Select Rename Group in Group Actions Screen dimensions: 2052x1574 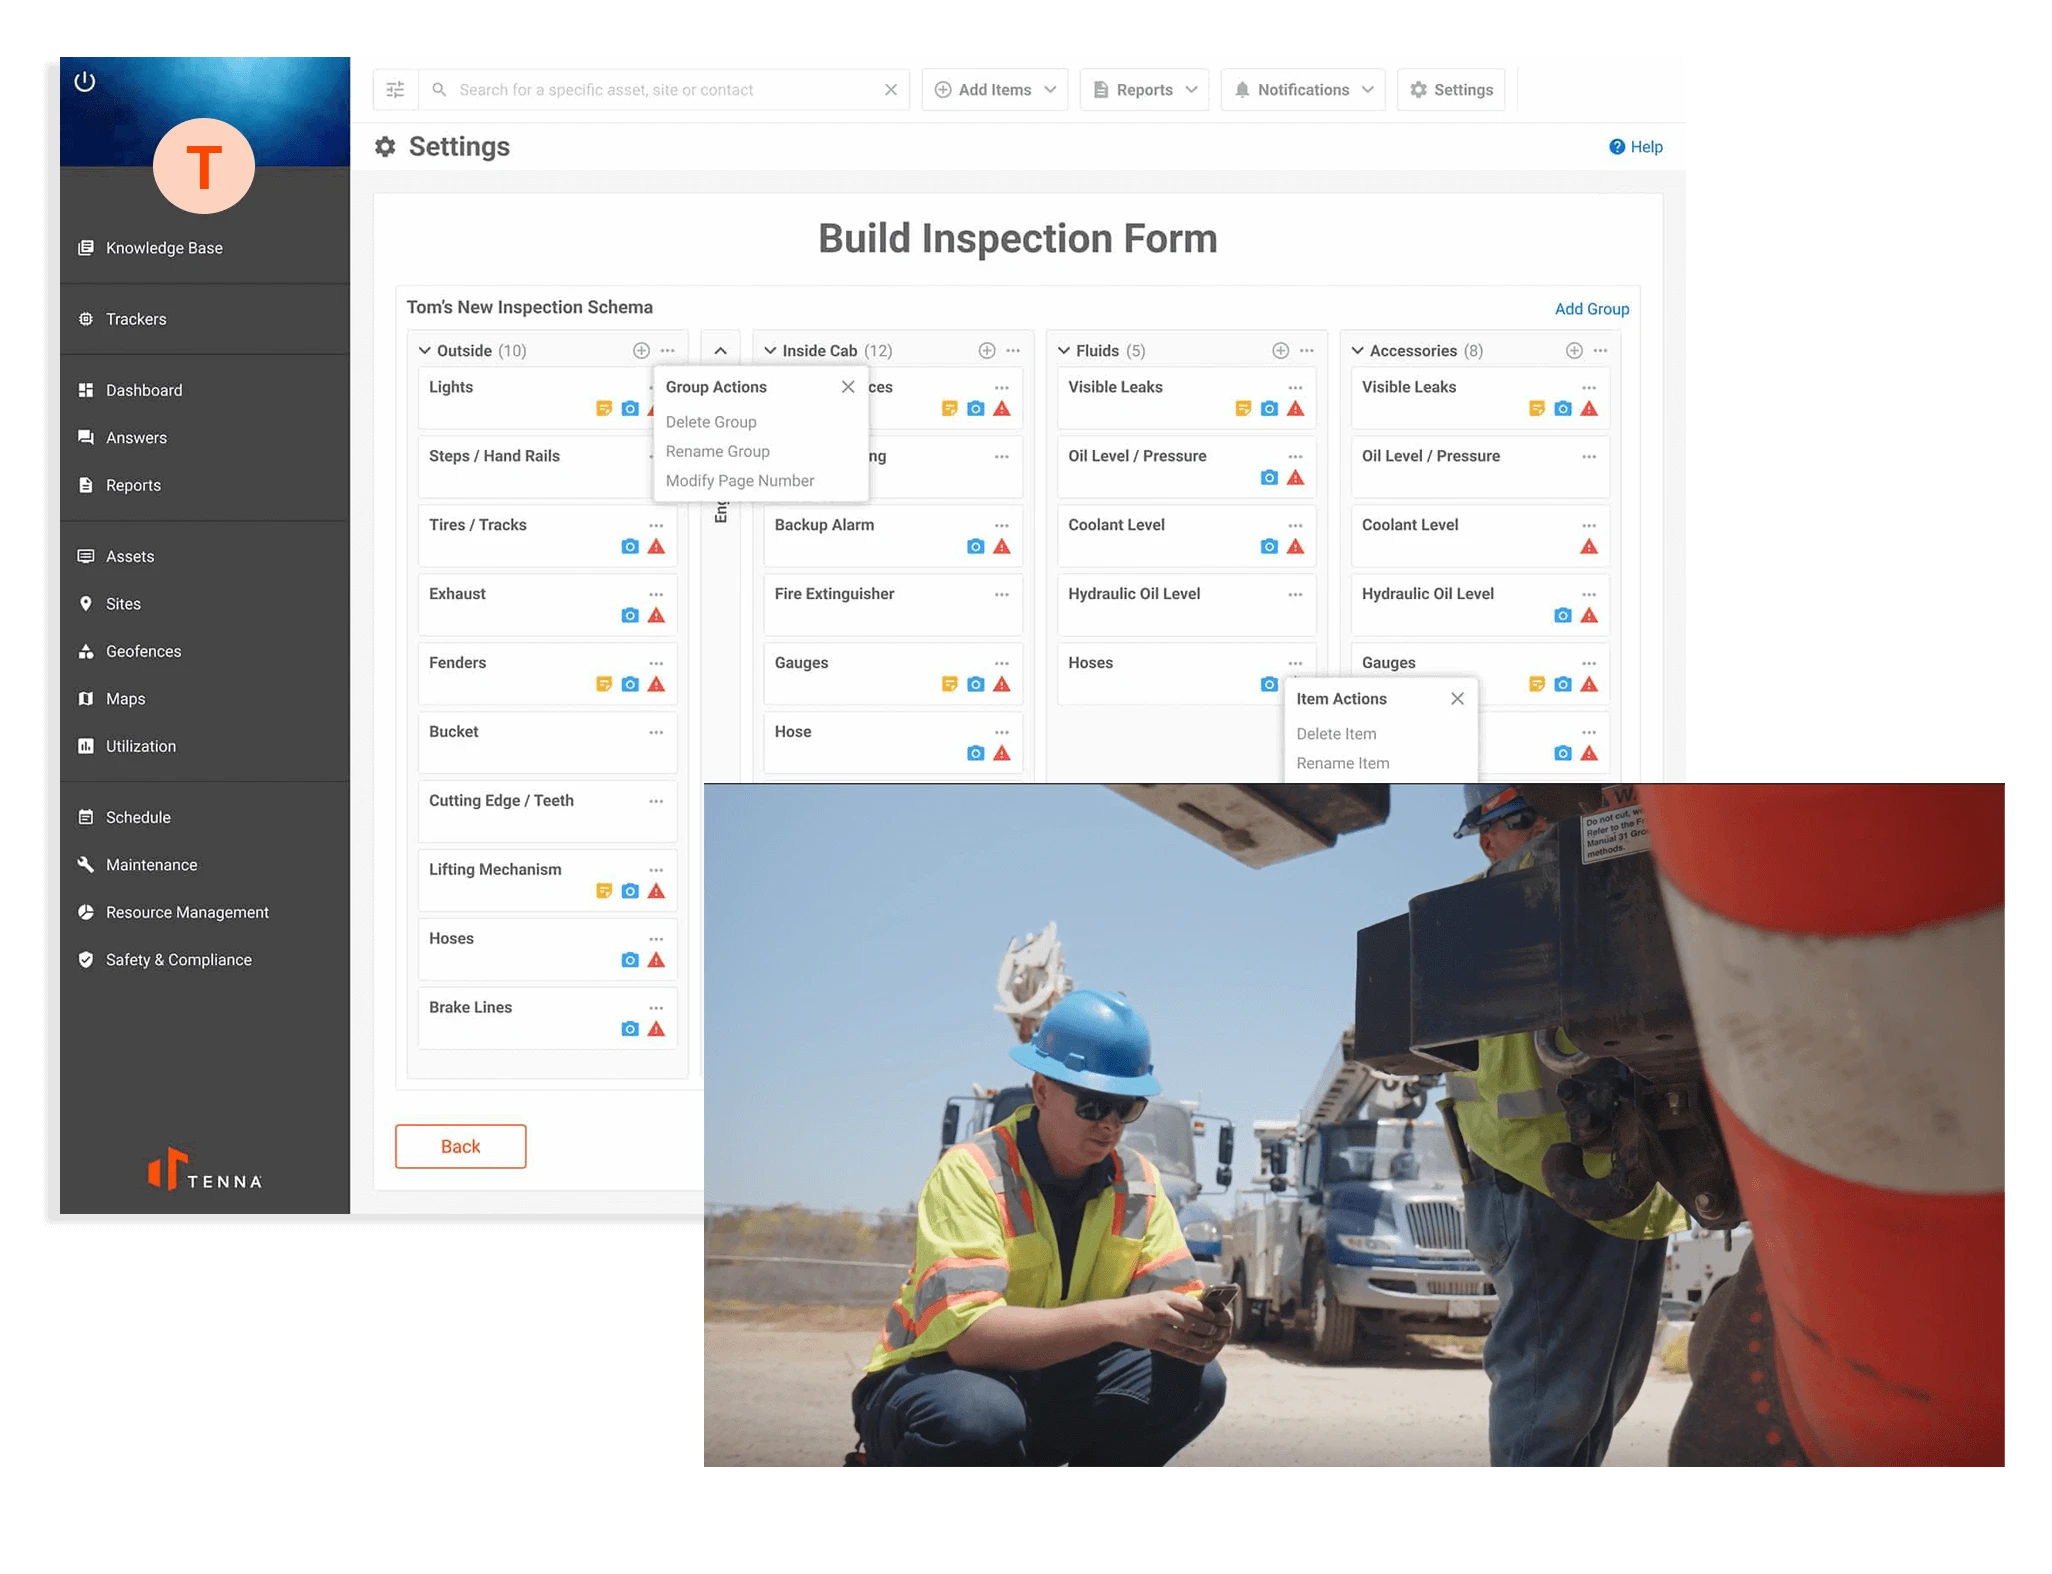(x=717, y=452)
